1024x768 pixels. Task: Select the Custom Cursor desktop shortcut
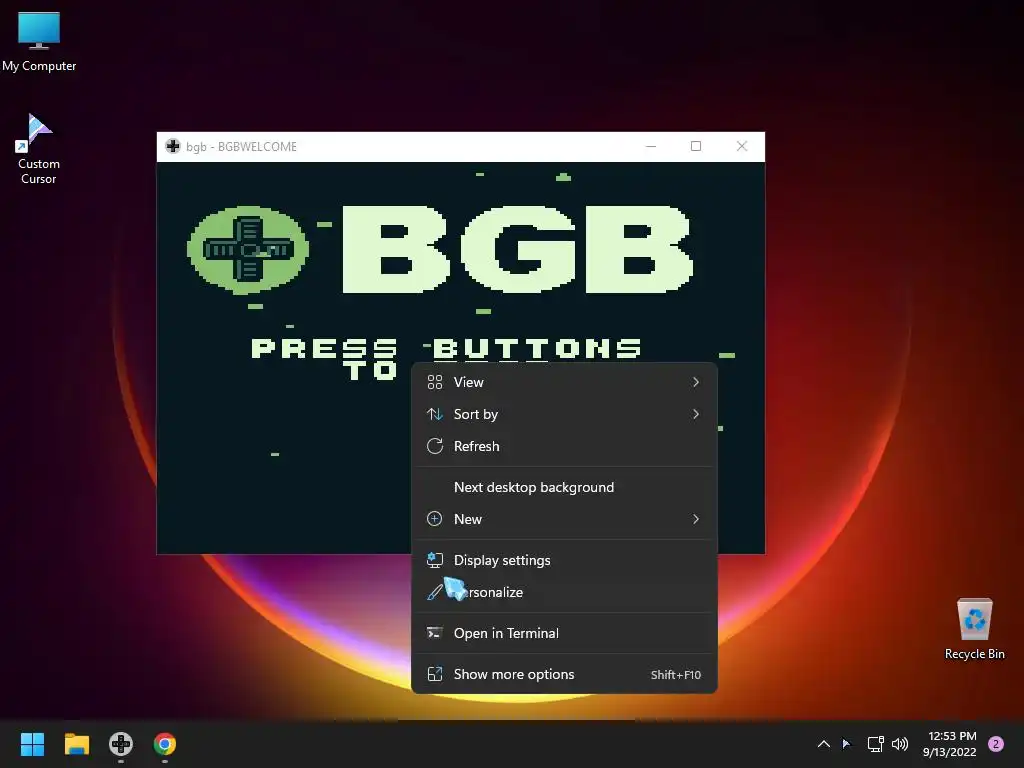(x=39, y=150)
